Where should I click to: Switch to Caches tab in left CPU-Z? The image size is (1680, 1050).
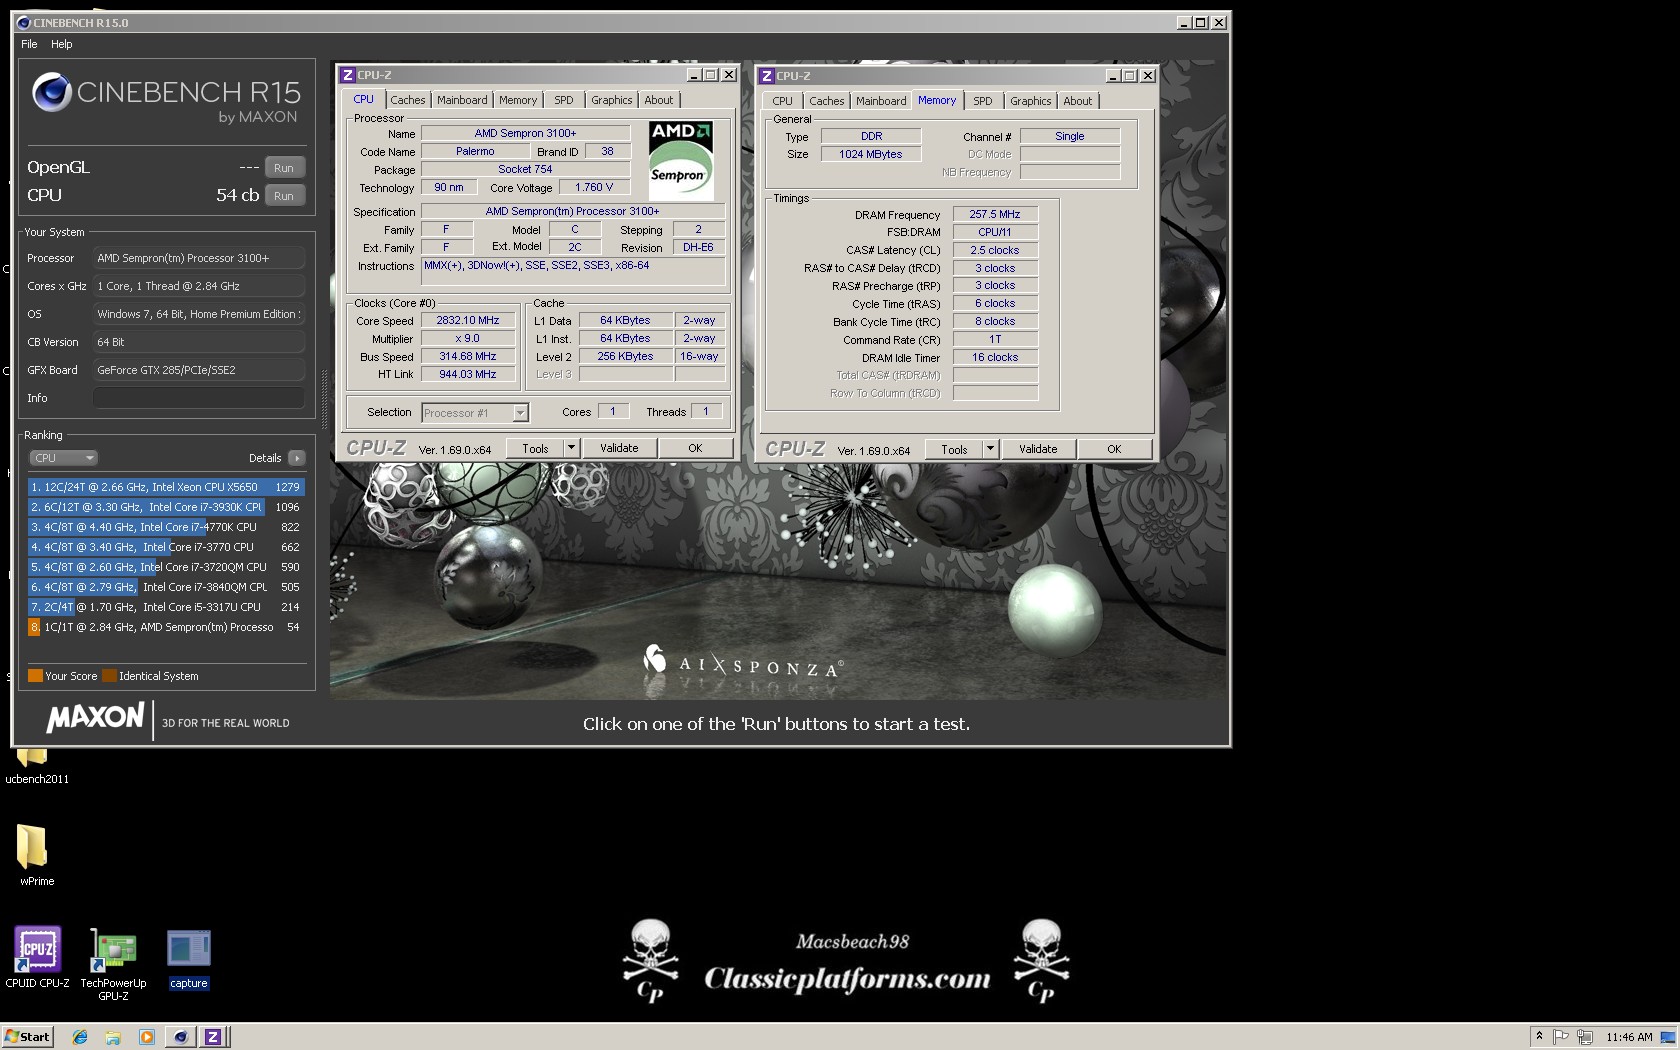(x=408, y=100)
